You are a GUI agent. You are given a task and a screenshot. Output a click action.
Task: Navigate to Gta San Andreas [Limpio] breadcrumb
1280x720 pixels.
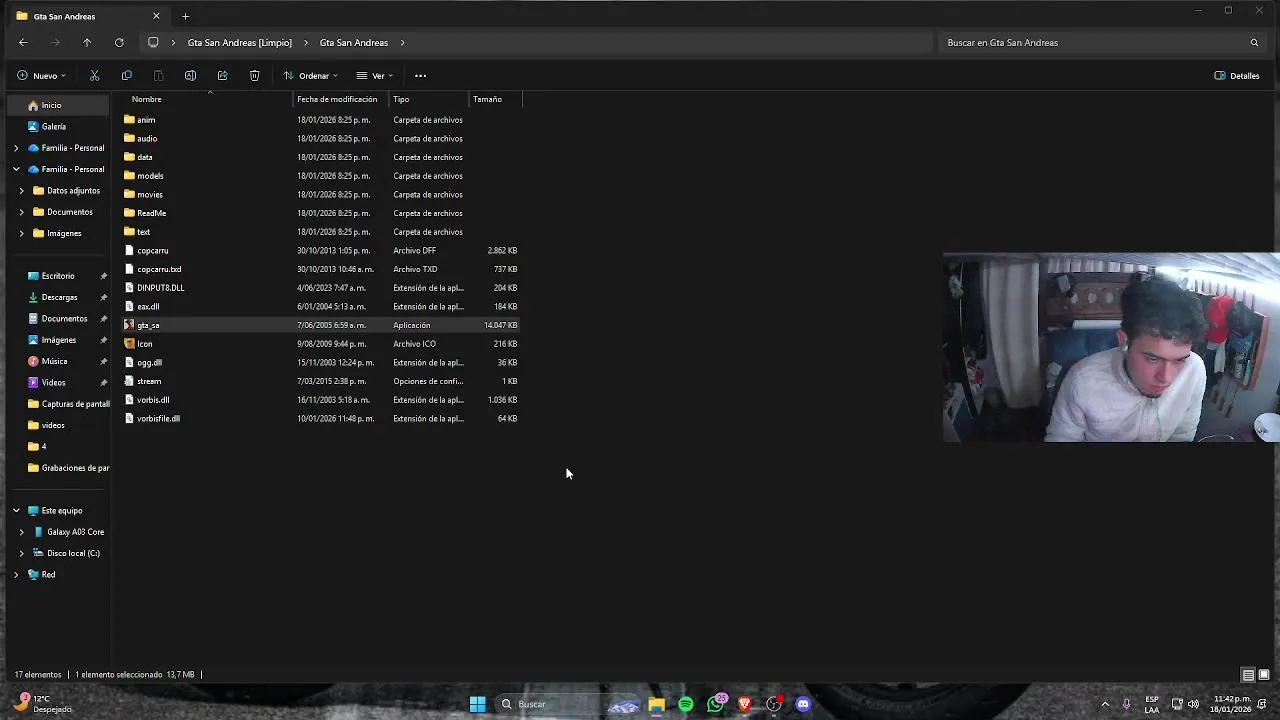[x=240, y=43]
